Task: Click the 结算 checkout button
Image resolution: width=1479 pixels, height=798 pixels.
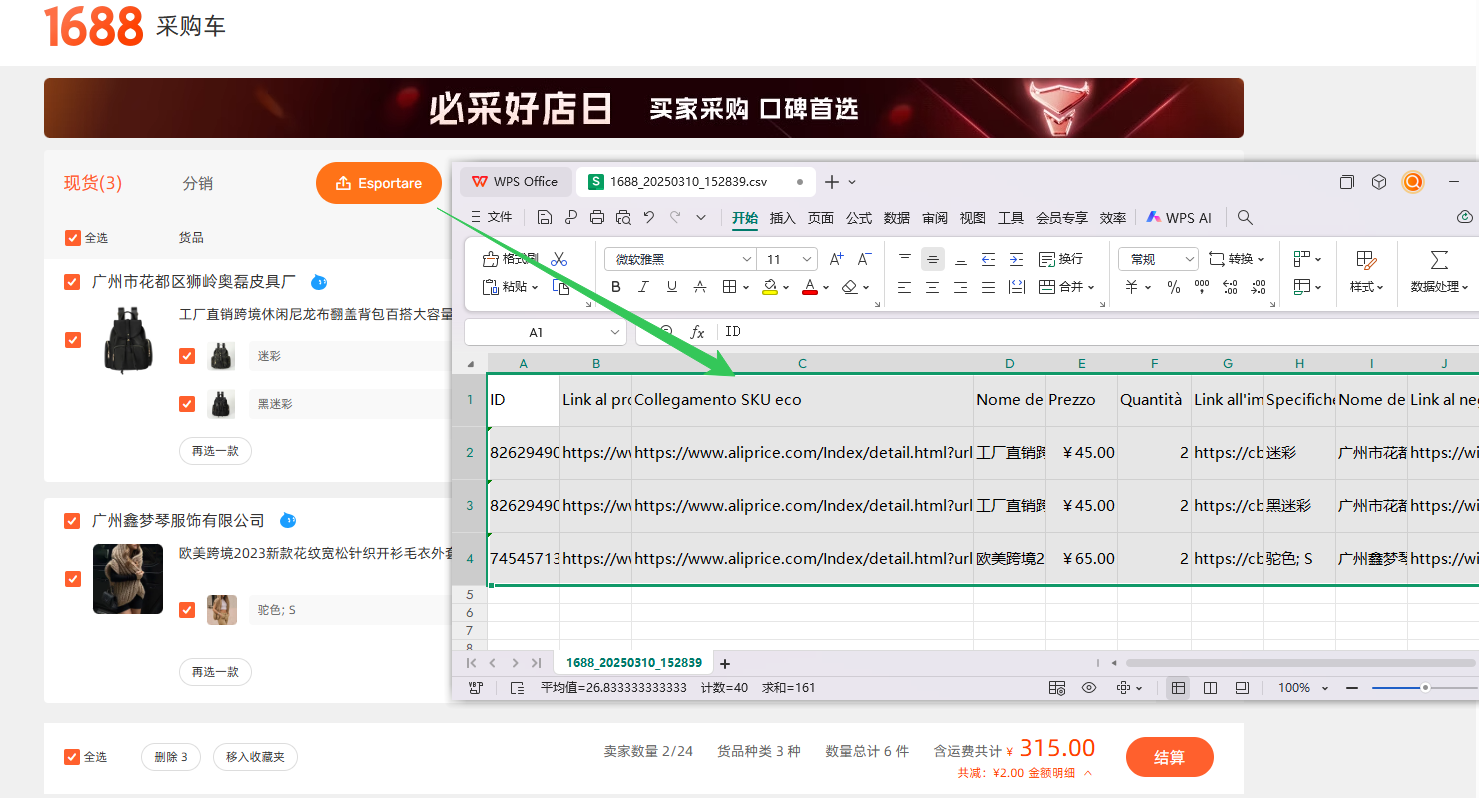Action: click(1170, 757)
